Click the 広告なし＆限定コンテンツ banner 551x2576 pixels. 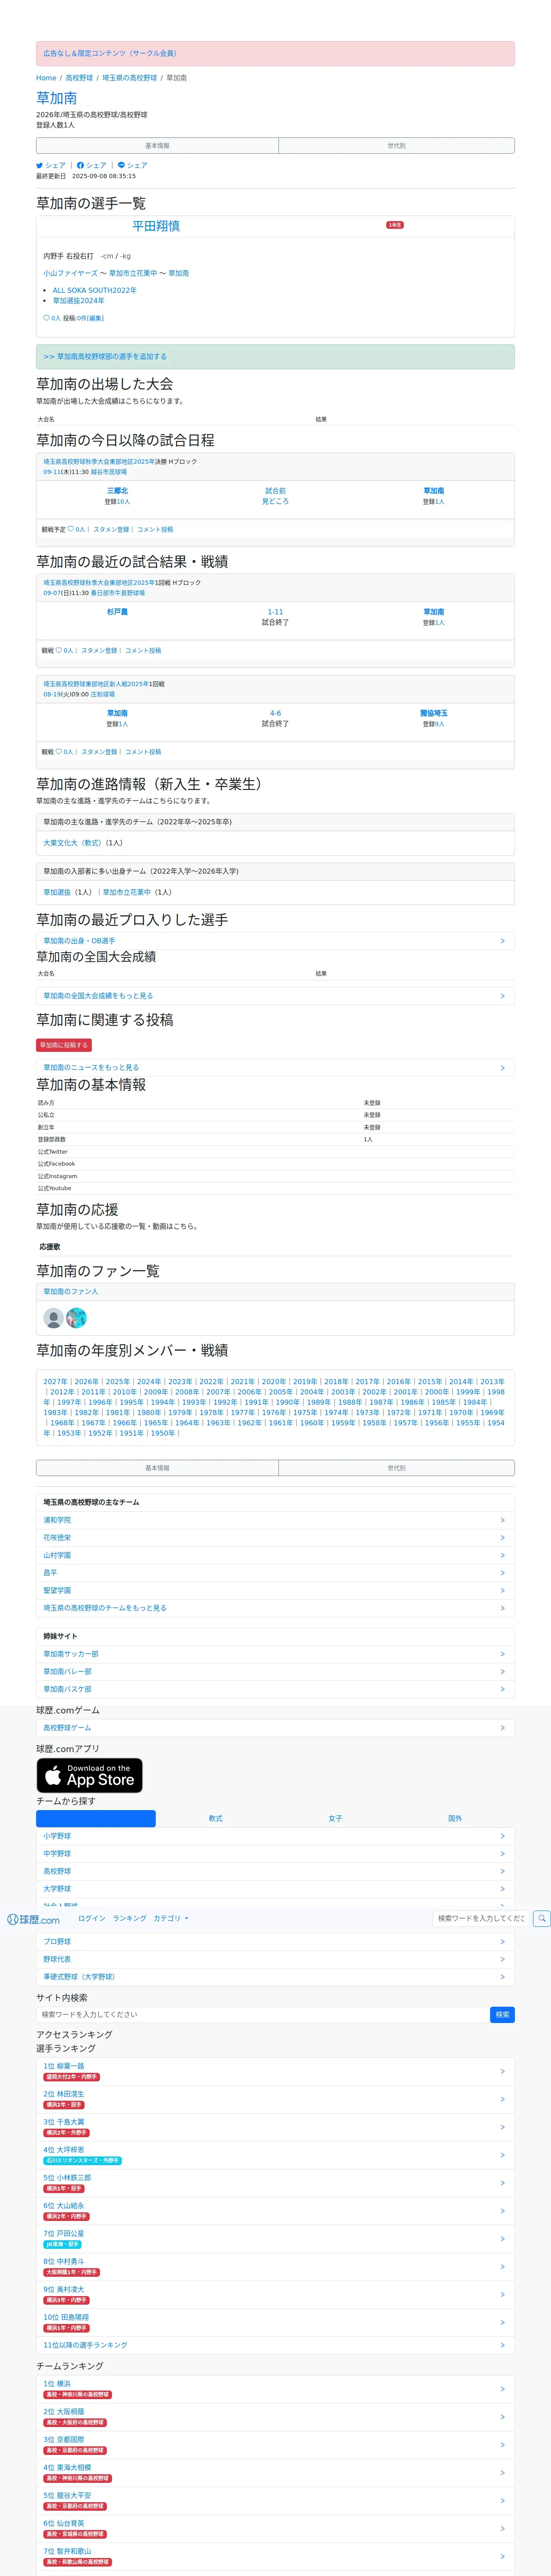(x=275, y=53)
